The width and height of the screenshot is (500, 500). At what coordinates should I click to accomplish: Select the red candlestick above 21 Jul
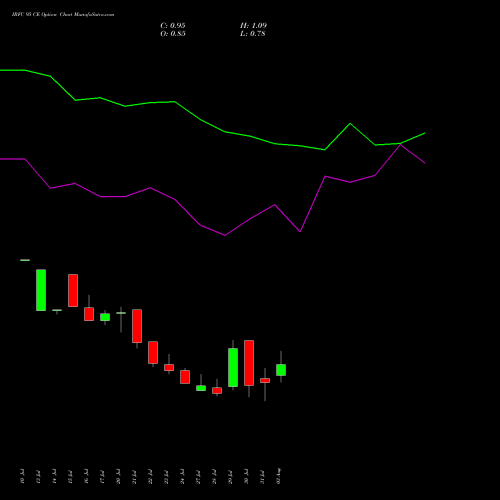137,326
